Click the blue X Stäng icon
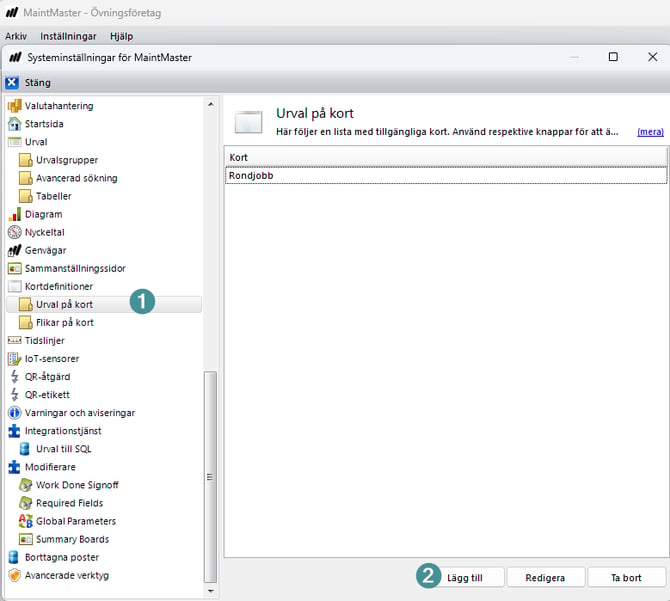Screen dimensions: 670x601 tap(12, 82)
